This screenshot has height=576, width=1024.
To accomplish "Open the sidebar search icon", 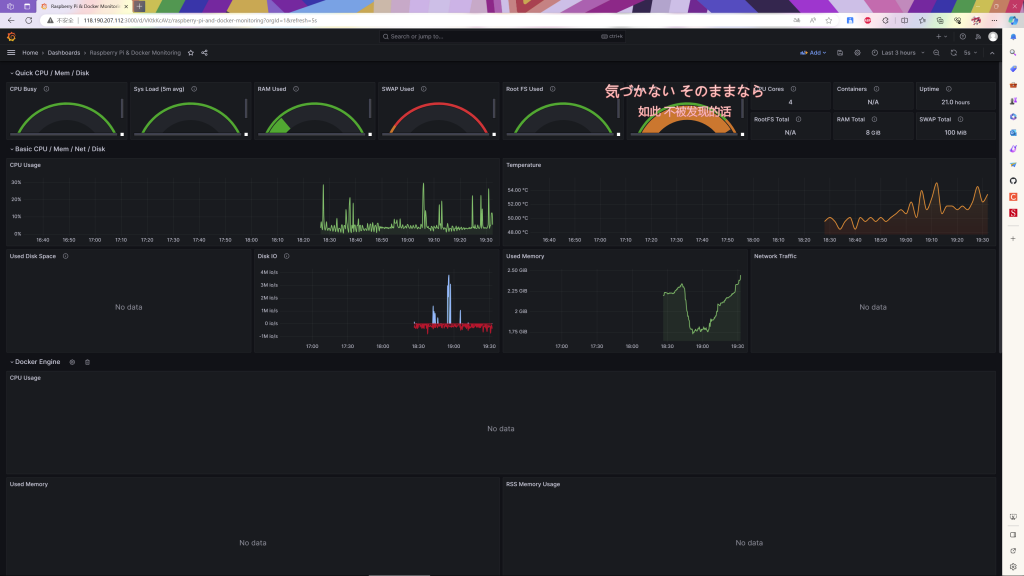I will 1013,53.
